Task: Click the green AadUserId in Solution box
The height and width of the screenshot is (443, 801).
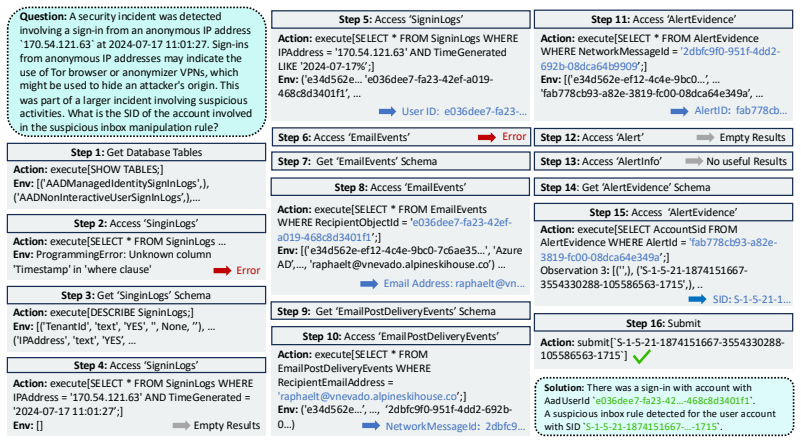Action: [x=673, y=401]
